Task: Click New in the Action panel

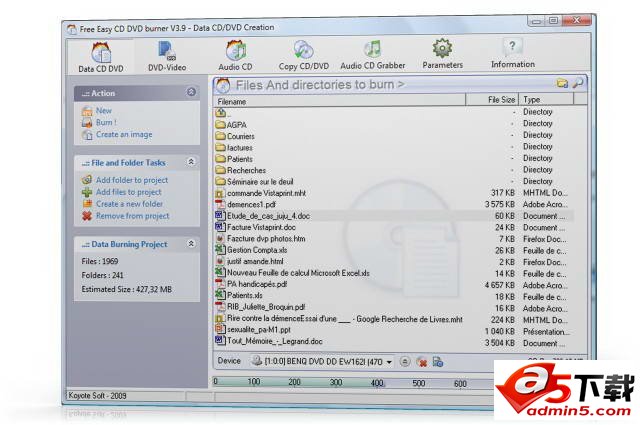Action: pyautogui.click(x=104, y=111)
